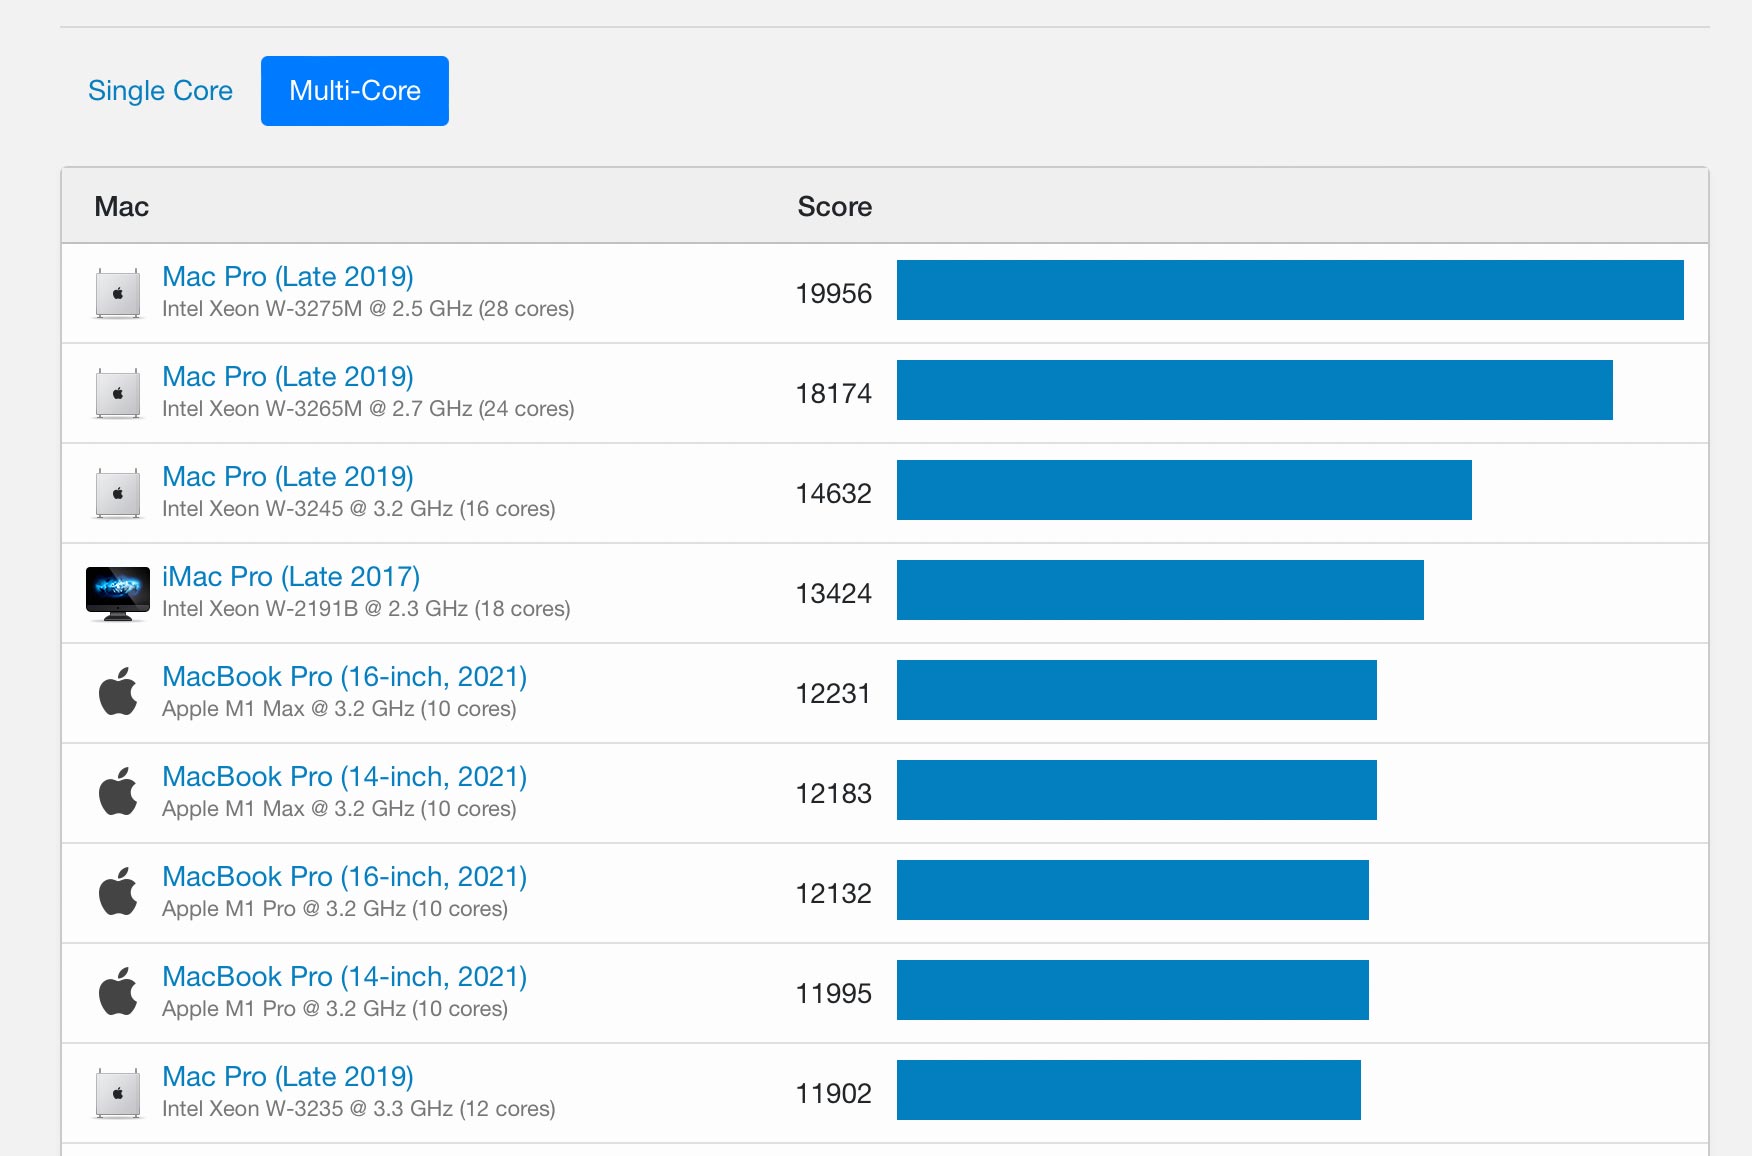Screen dimensions: 1752x1156
Task: Open MacBook Pro 16-inch M1 Max link
Action: click(x=344, y=677)
